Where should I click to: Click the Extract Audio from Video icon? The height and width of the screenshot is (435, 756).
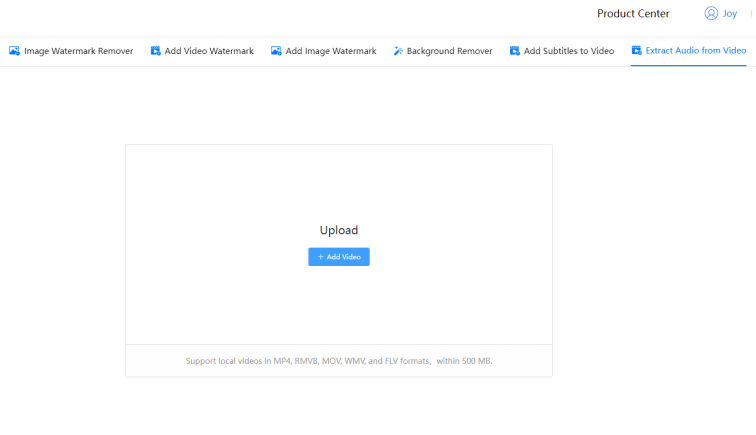coord(636,50)
